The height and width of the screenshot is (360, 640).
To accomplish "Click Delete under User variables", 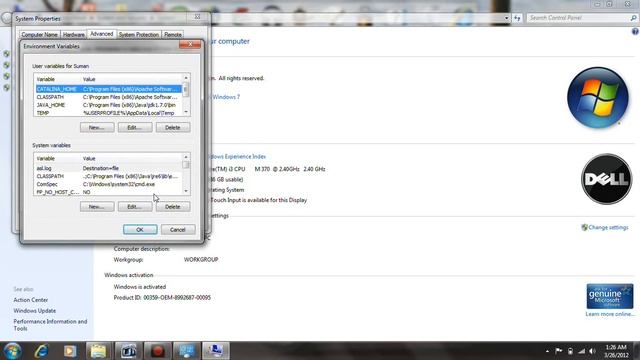I will tap(173, 127).
